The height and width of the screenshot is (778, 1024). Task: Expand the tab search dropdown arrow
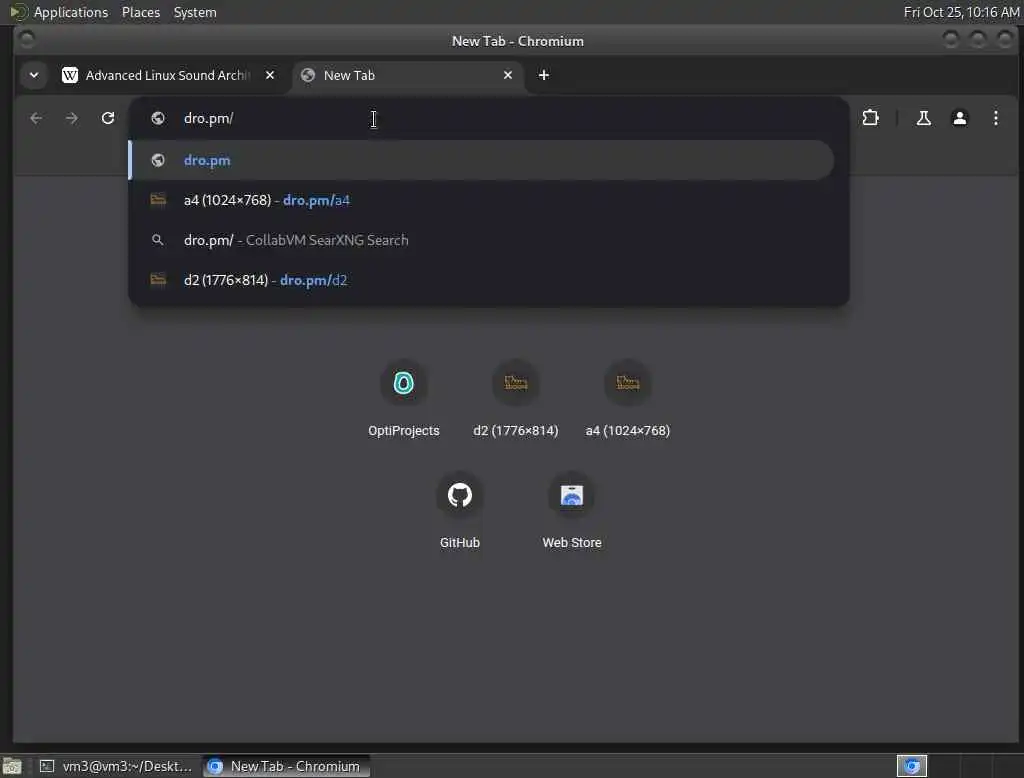click(x=34, y=75)
